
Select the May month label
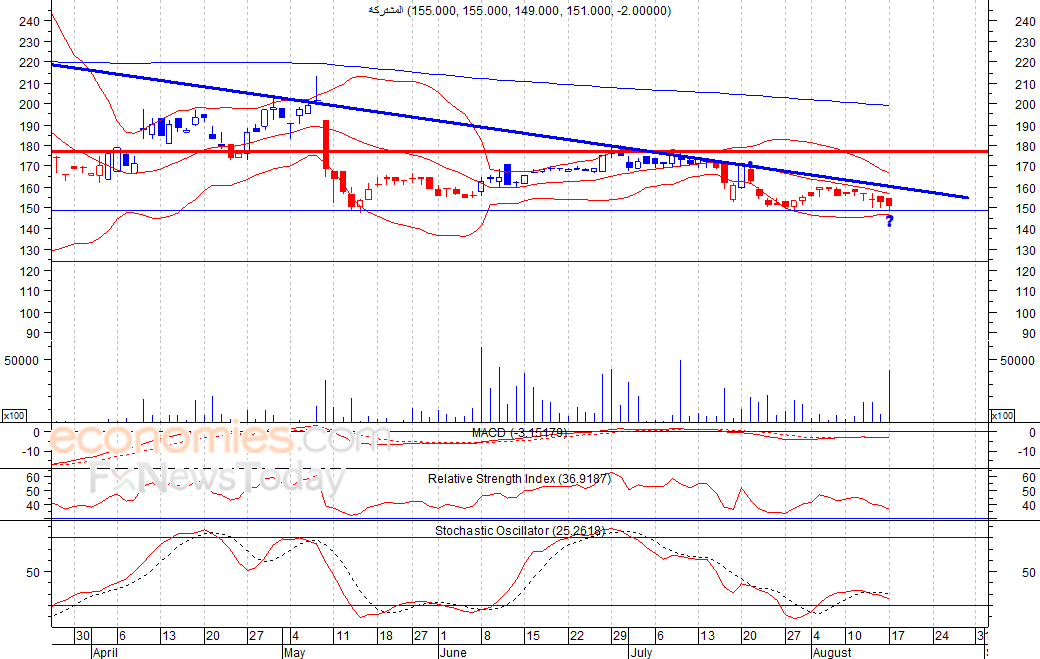click(294, 652)
